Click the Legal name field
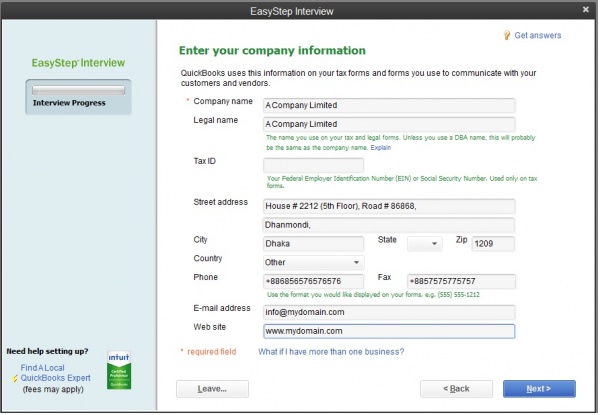The width and height of the screenshot is (600, 415). [389, 124]
